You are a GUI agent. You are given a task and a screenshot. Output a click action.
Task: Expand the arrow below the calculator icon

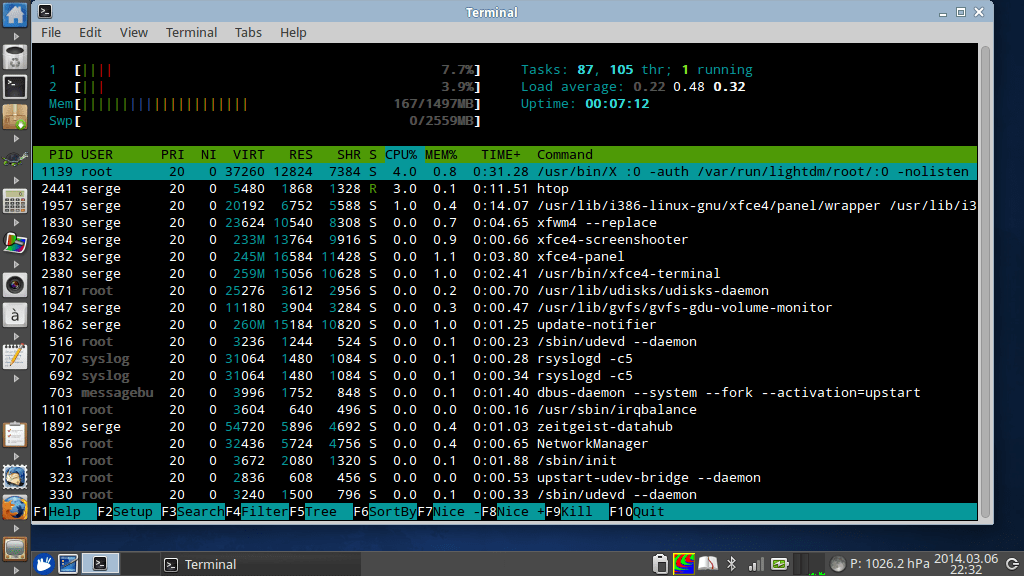coord(16,223)
